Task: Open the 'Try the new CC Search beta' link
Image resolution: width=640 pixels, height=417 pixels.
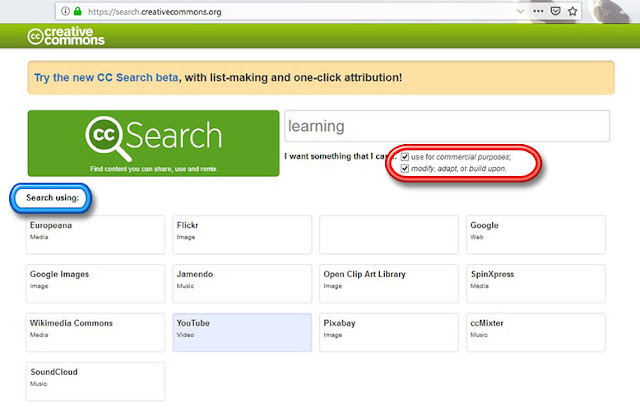Action: pos(106,78)
